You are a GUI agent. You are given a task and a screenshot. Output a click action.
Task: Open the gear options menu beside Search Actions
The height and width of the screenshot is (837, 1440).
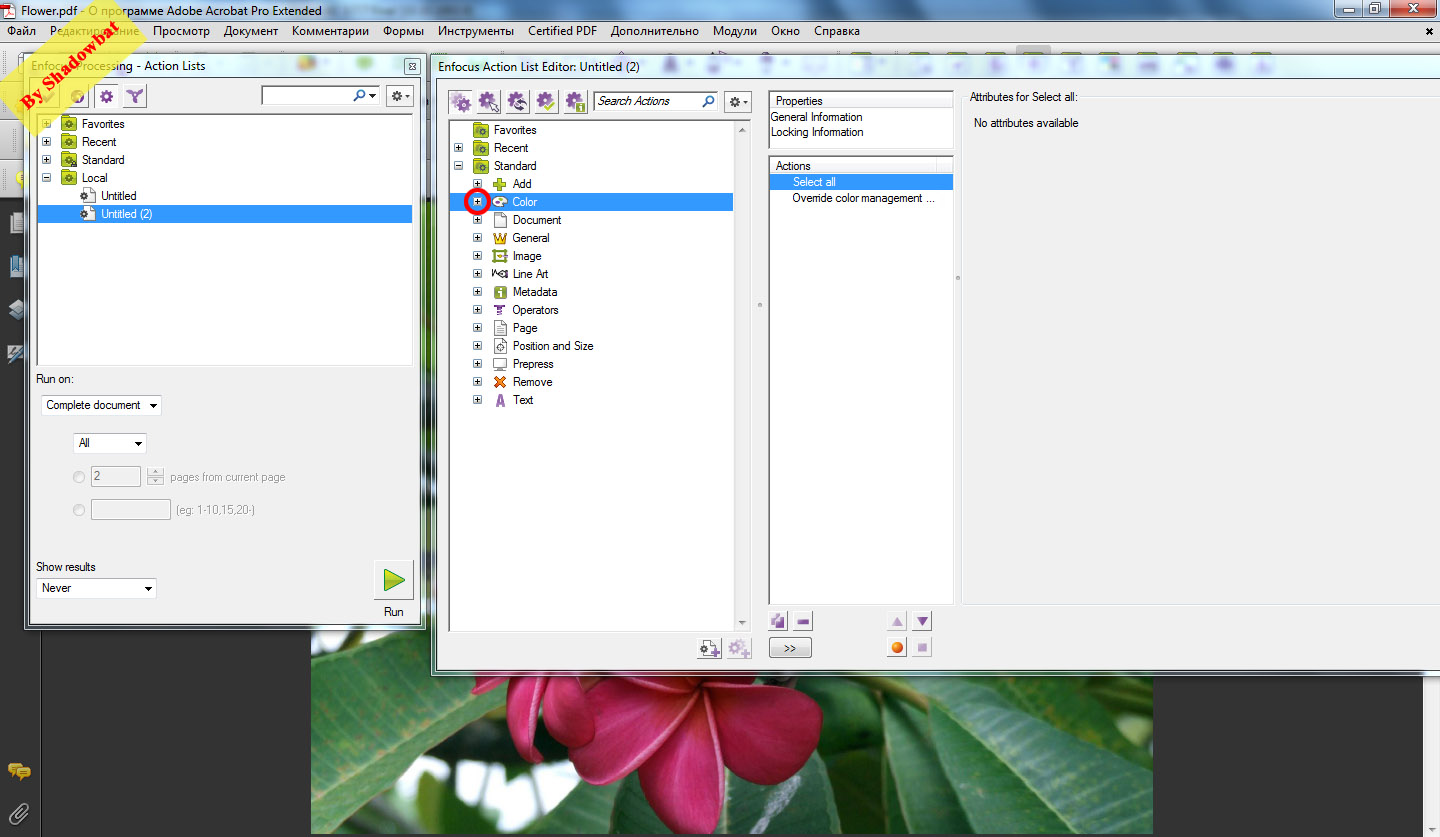[x=737, y=101]
